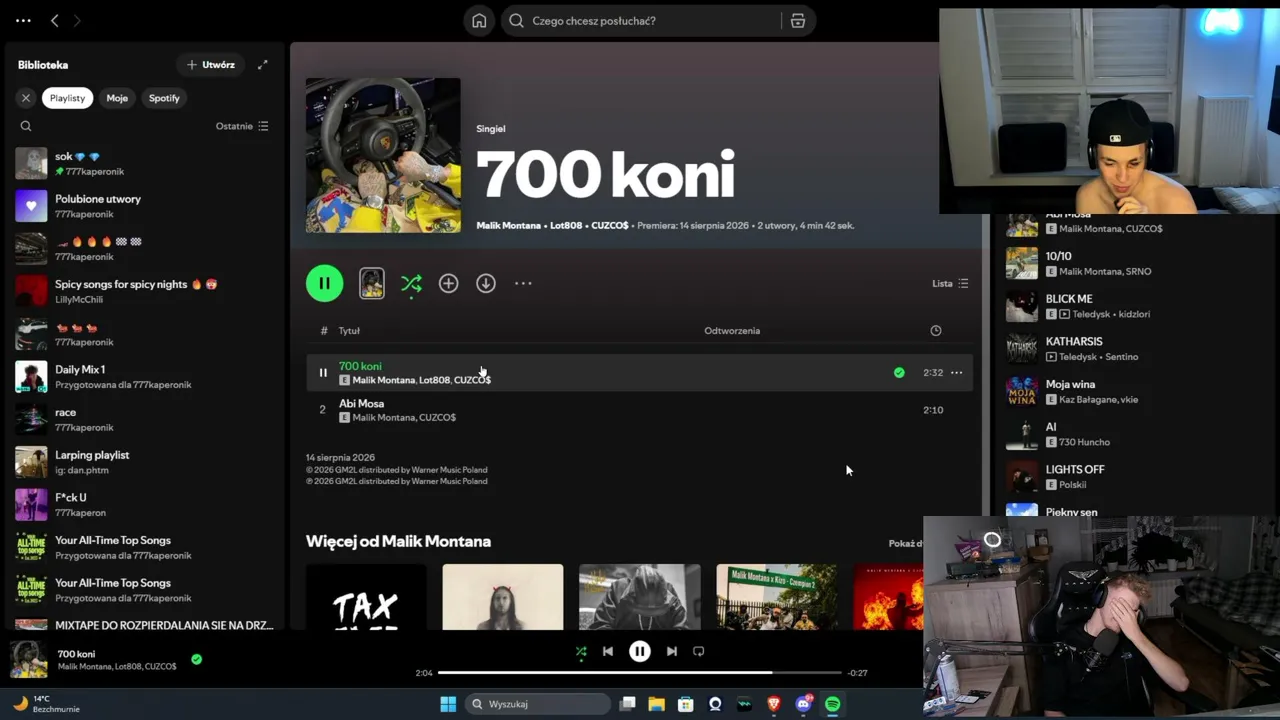Select the Moje filter chip
The image size is (1280, 720).
[117, 98]
